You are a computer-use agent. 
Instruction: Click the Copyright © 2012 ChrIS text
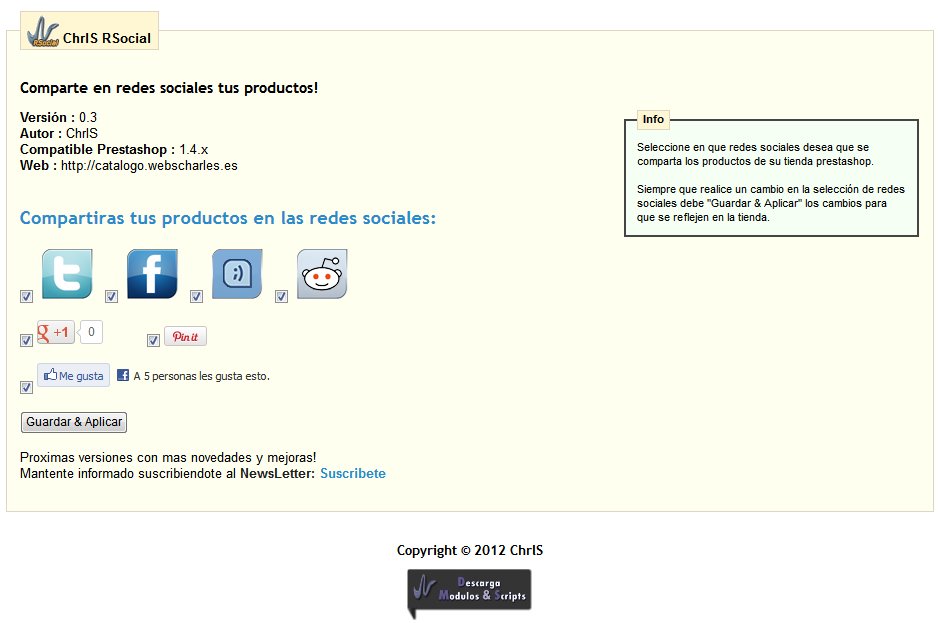click(x=470, y=550)
